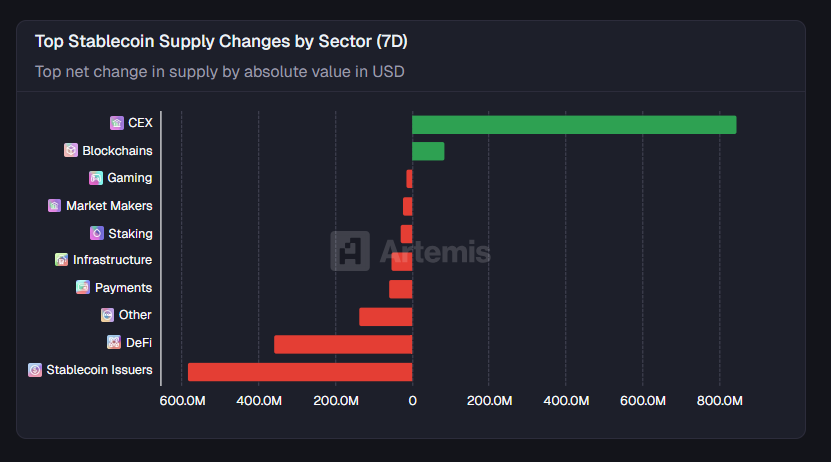
Task: Click the red Payments bar
Action: point(400,289)
